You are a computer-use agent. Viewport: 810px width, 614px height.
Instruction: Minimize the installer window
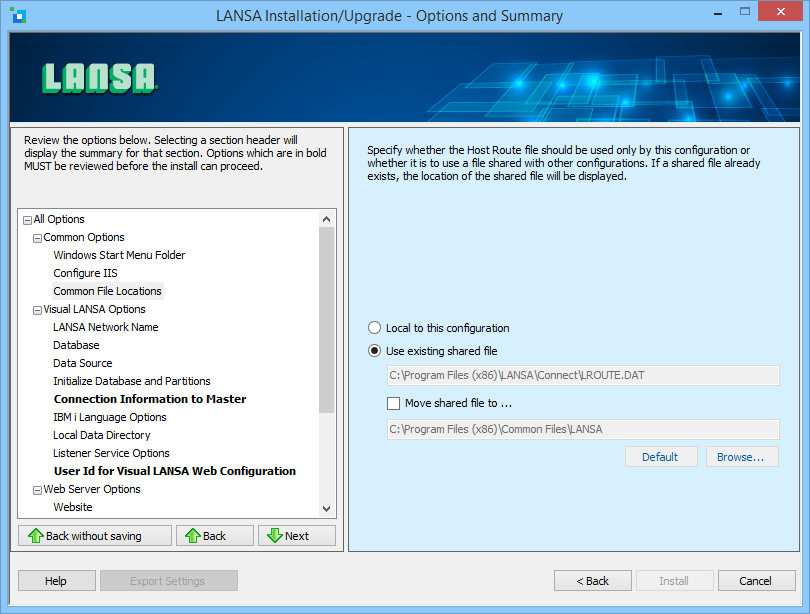coord(718,13)
